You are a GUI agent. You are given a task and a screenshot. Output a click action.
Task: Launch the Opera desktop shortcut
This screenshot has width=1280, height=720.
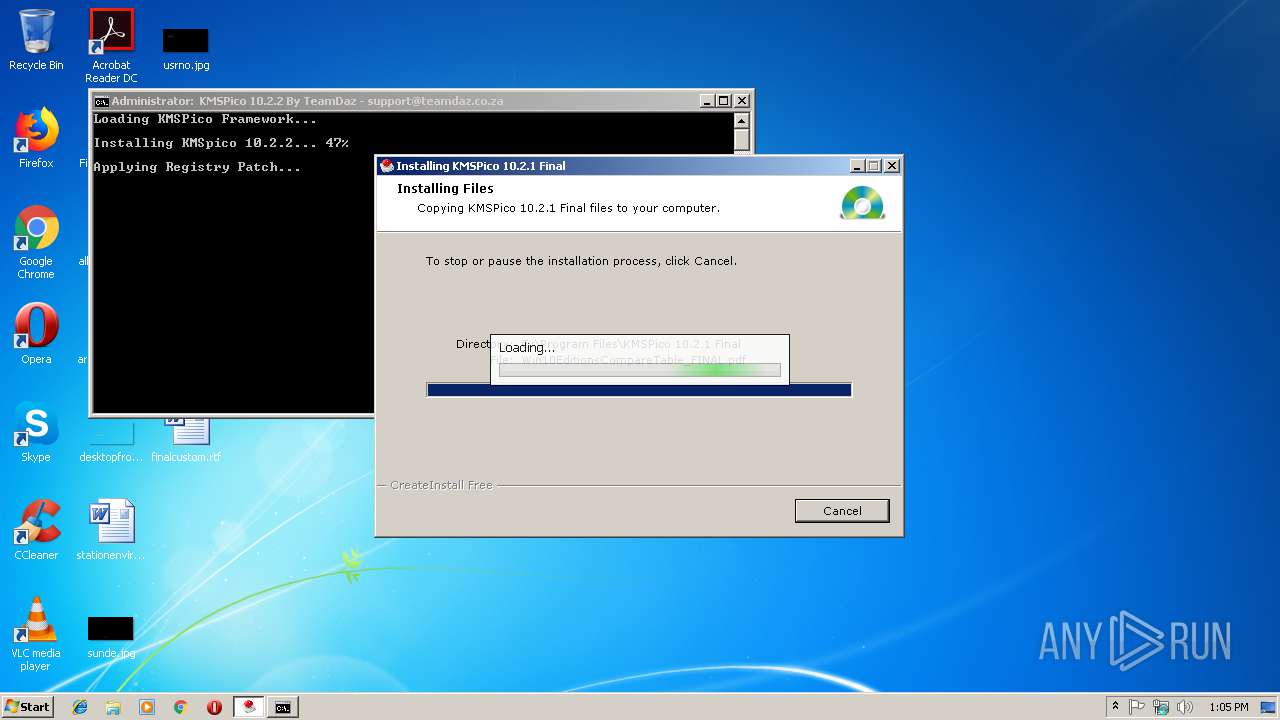(36, 334)
